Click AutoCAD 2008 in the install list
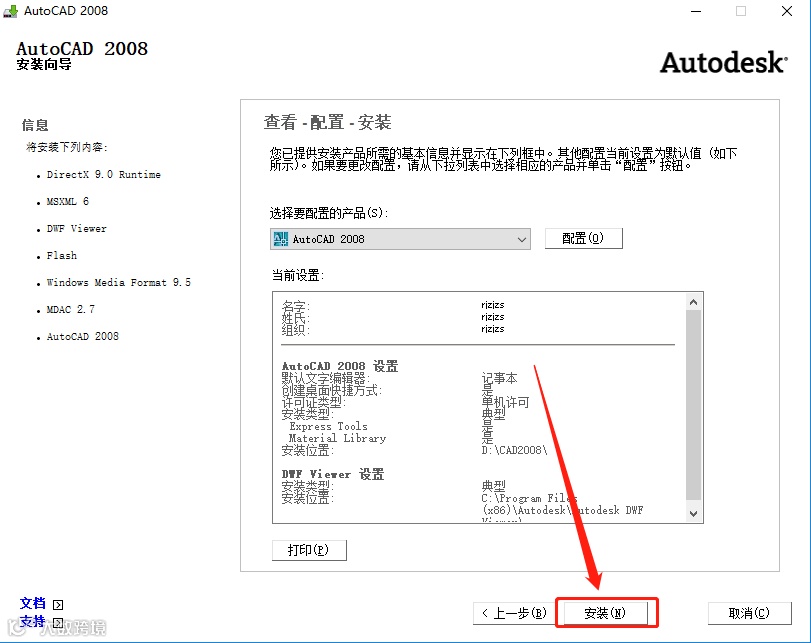The height and width of the screenshot is (643, 811). [x=83, y=336]
